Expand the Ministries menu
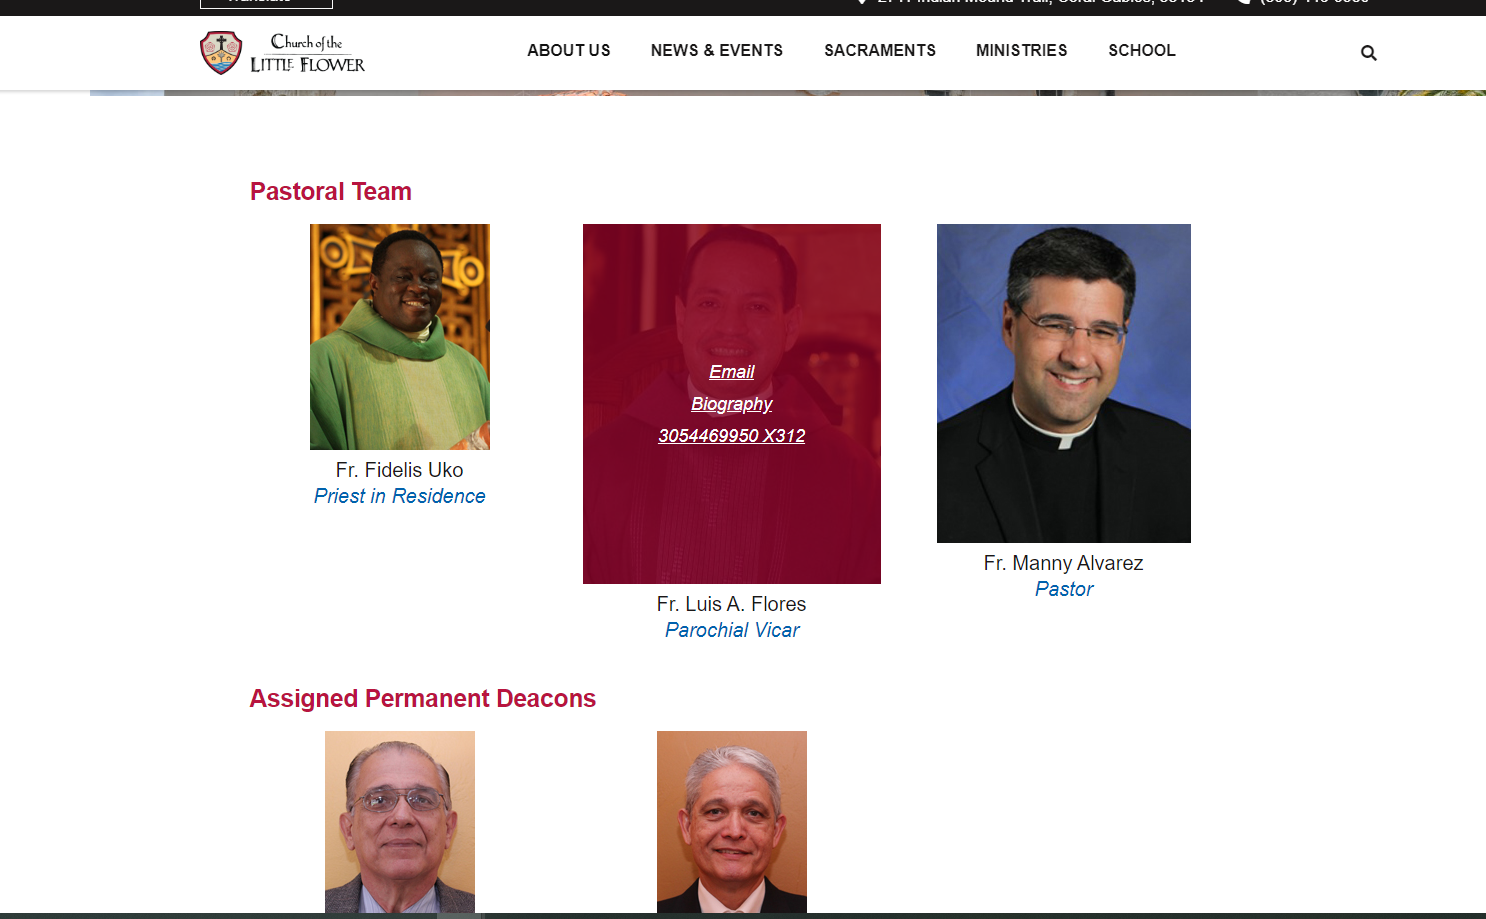Viewport: 1486px width, 919px height. point(1022,50)
